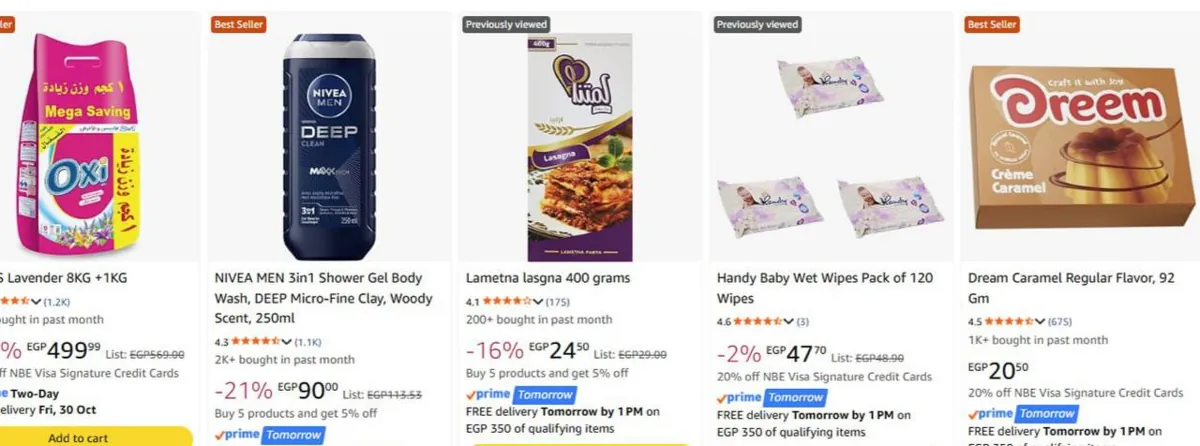Click Prime Tomorrow badge under Dream Caramel
Screen dimensions: 1200x446
1023,413
